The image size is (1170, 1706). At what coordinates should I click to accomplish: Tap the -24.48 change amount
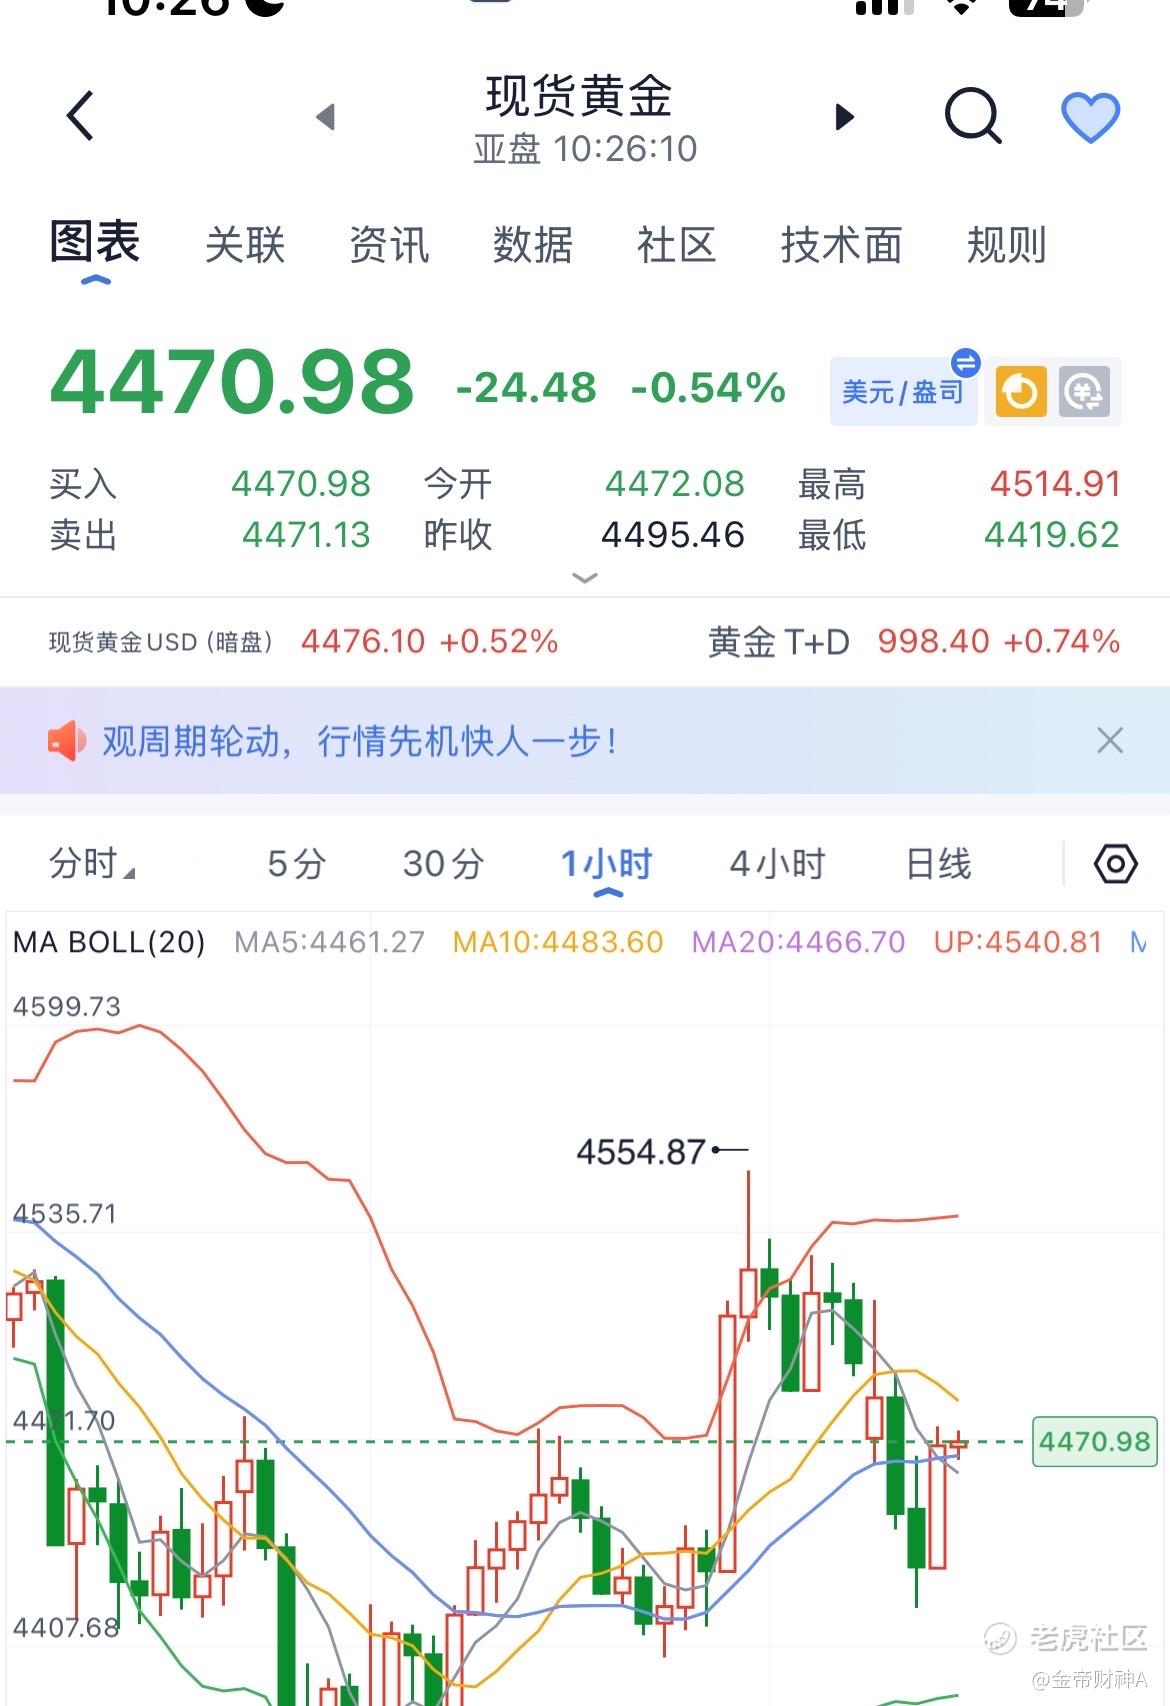coord(526,388)
